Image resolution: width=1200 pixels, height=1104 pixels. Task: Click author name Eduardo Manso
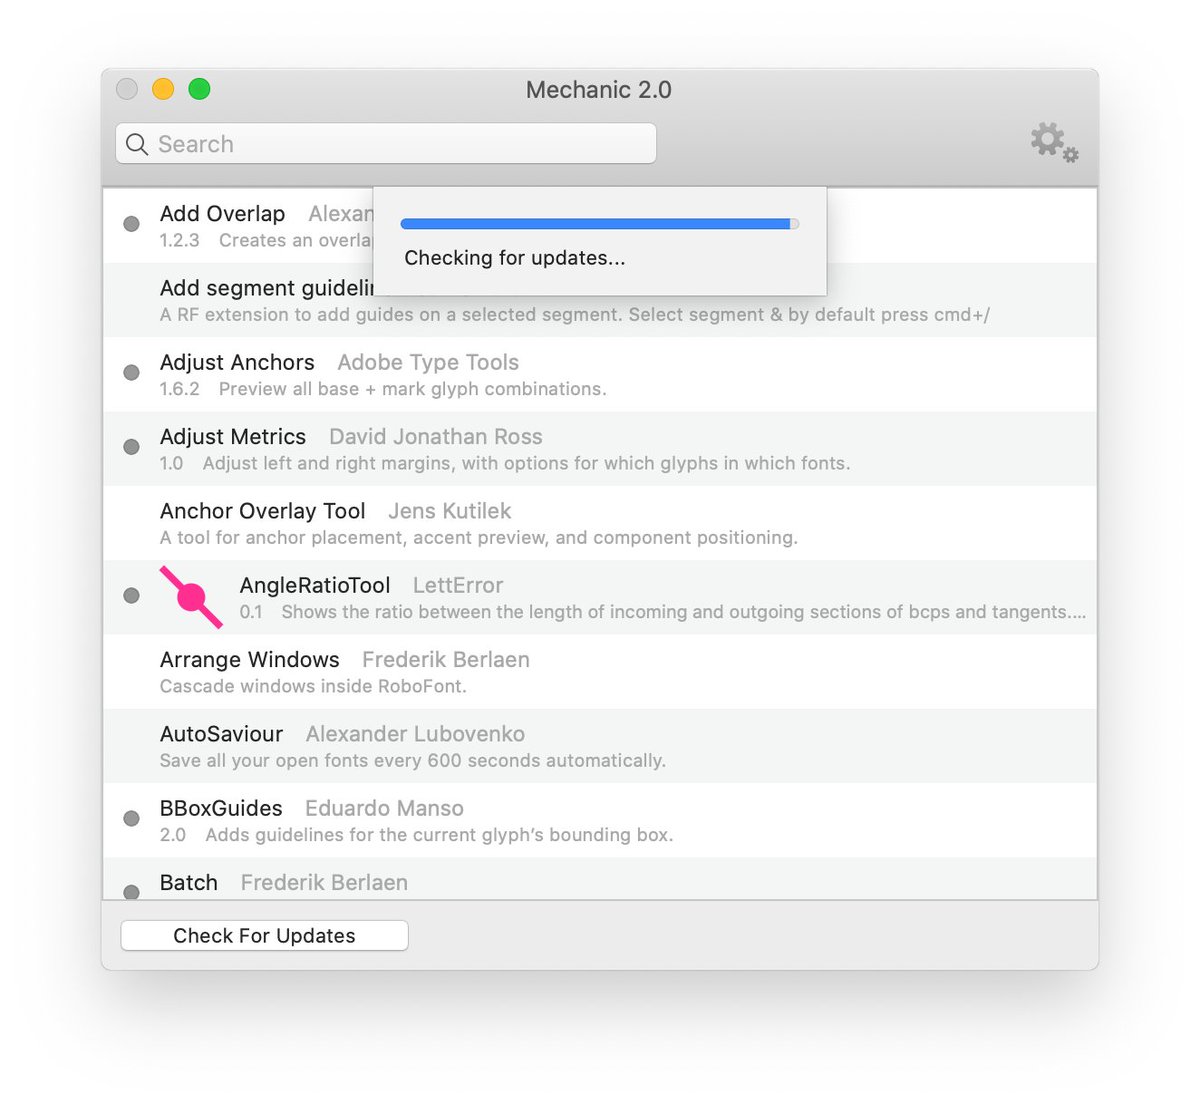tap(384, 808)
